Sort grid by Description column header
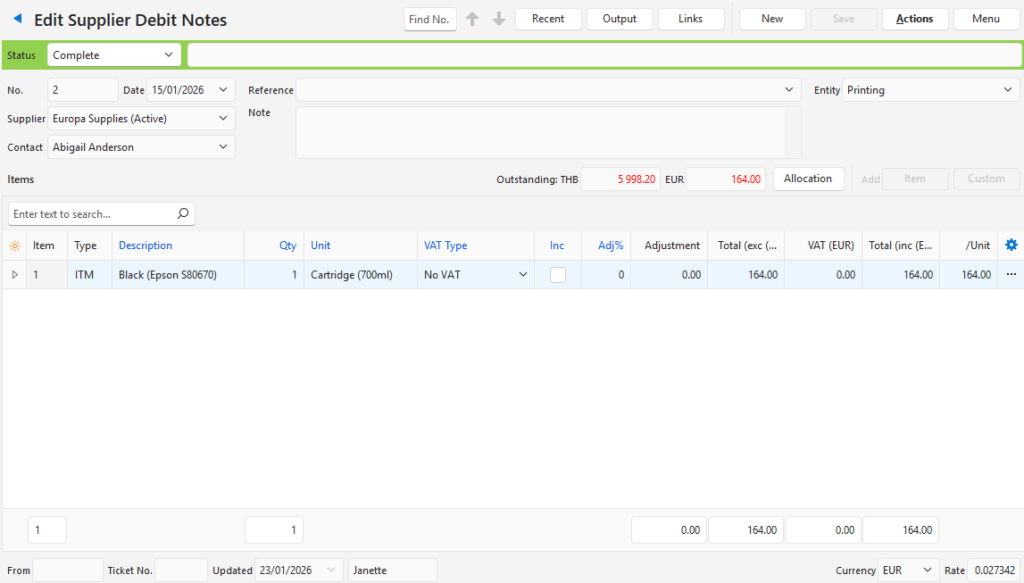This screenshot has width=1024, height=583. 146,246
